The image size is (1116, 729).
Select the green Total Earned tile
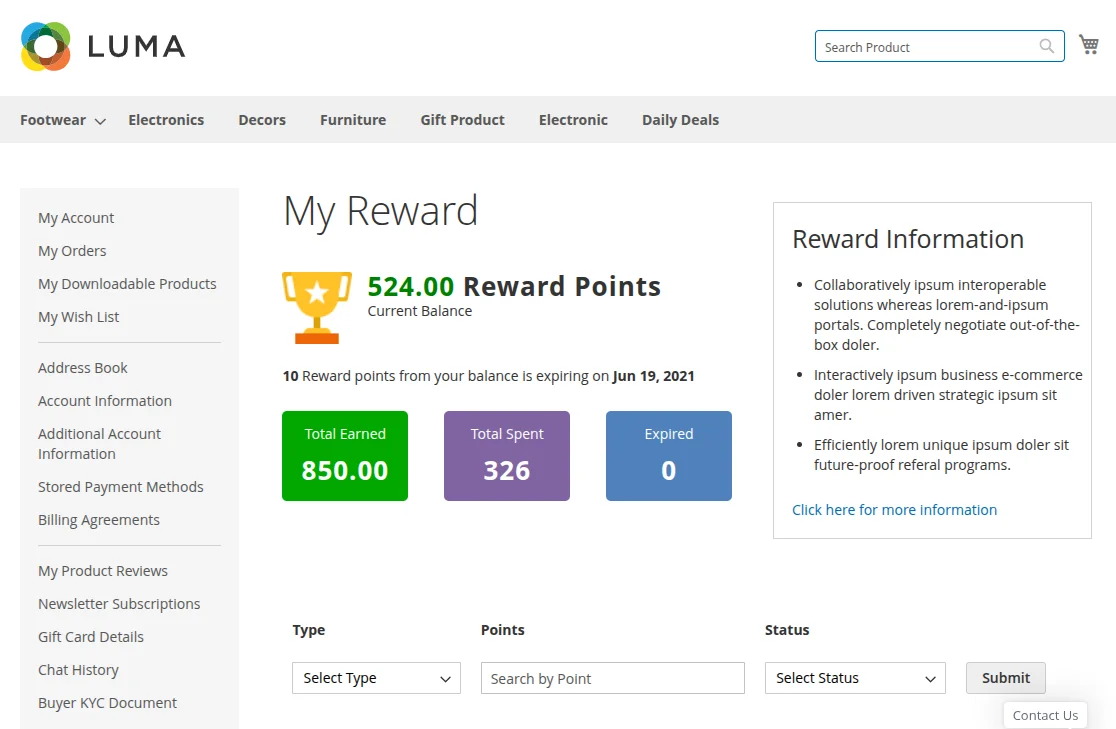[x=344, y=455]
